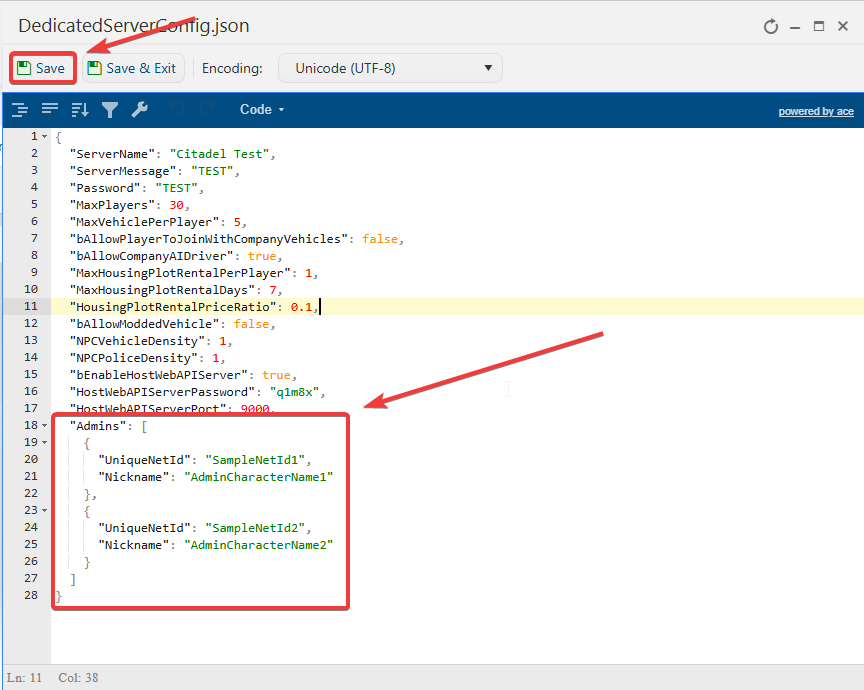Click the reload icon in title bar

tap(771, 26)
